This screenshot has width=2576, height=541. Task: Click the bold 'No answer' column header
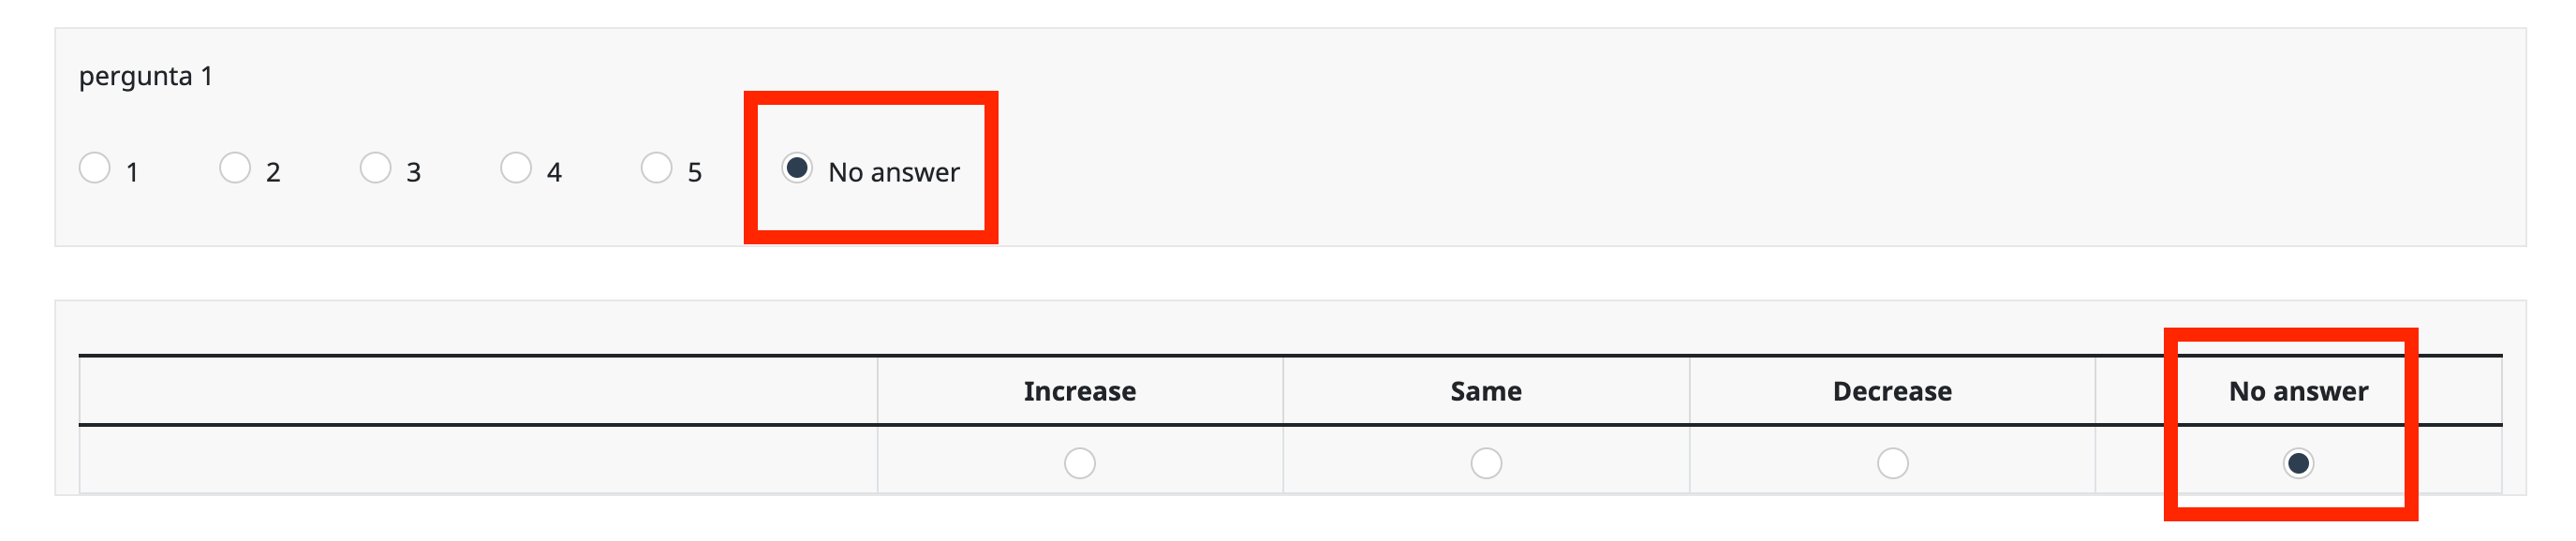pyautogui.click(x=2298, y=391)
